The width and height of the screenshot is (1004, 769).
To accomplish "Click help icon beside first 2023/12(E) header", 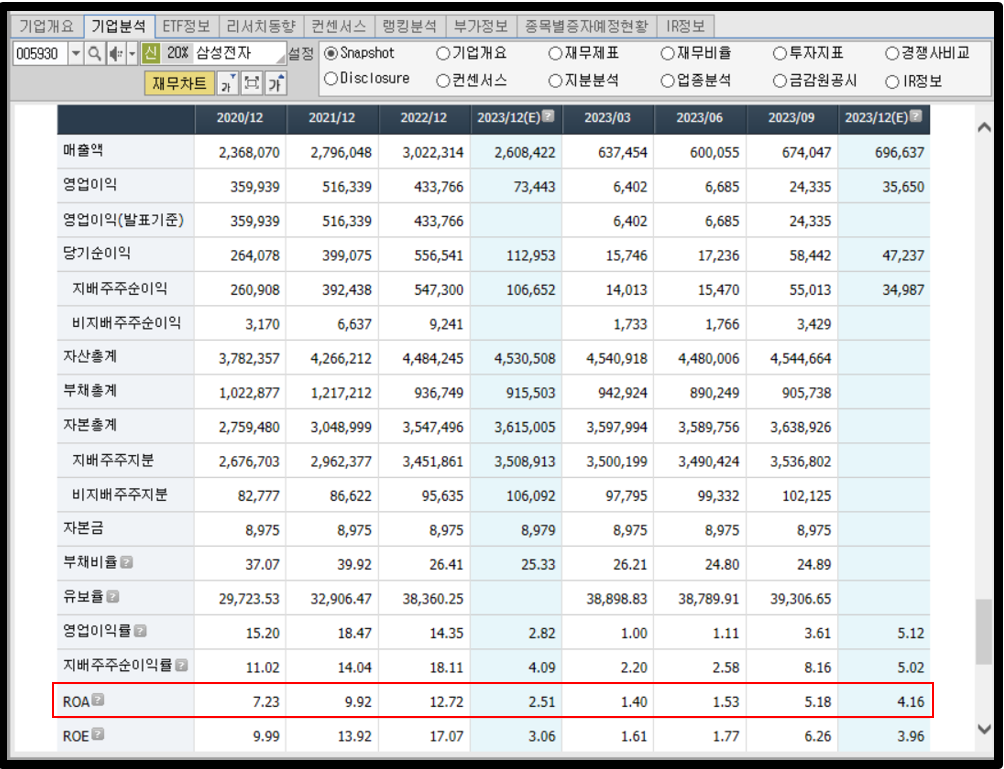I will [548, 116].
